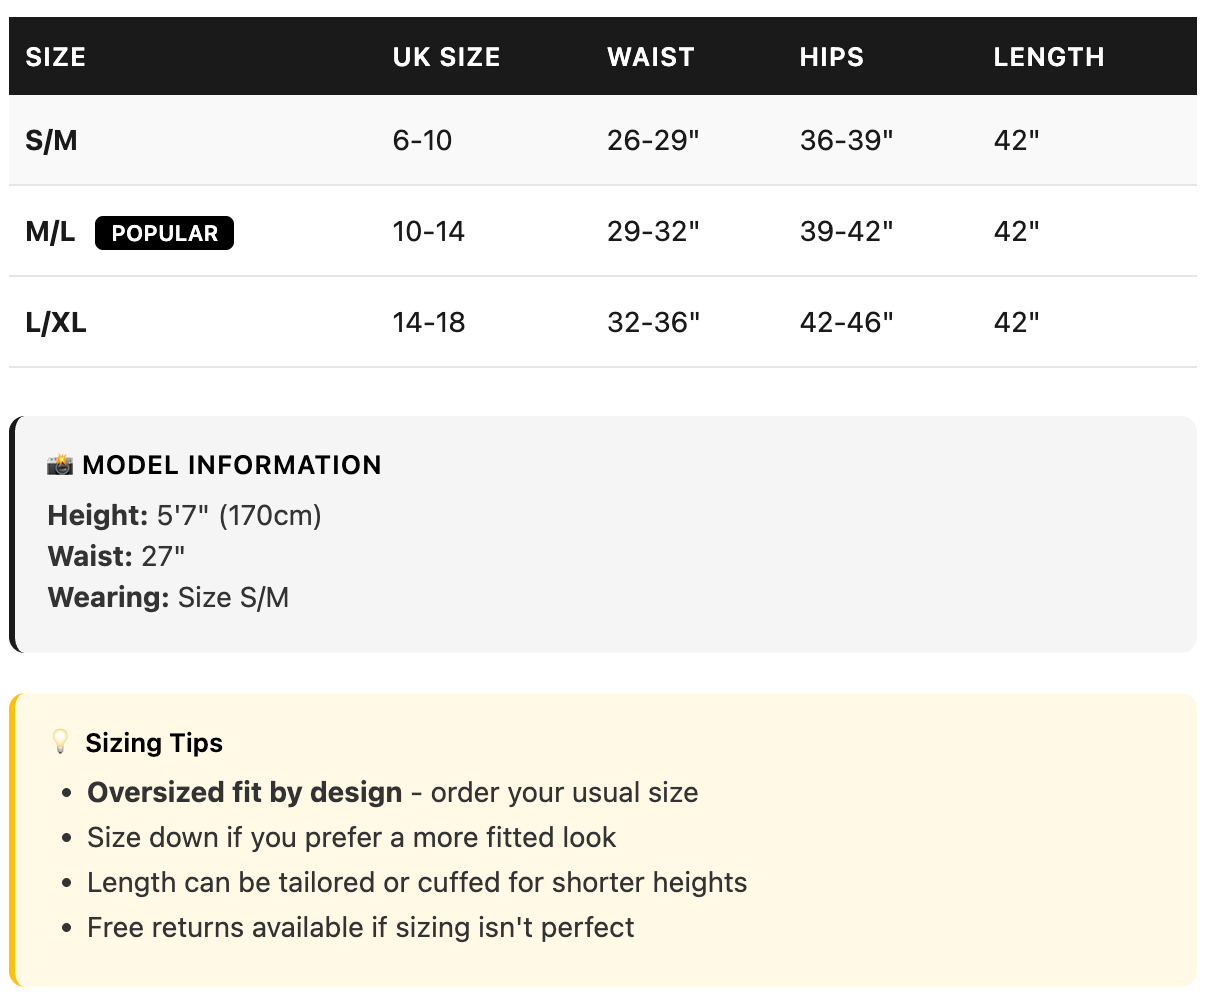1212x996 pixels.
Task: Click the lightbulb icon beside Sizing Tips
Action: click(60, 742)
